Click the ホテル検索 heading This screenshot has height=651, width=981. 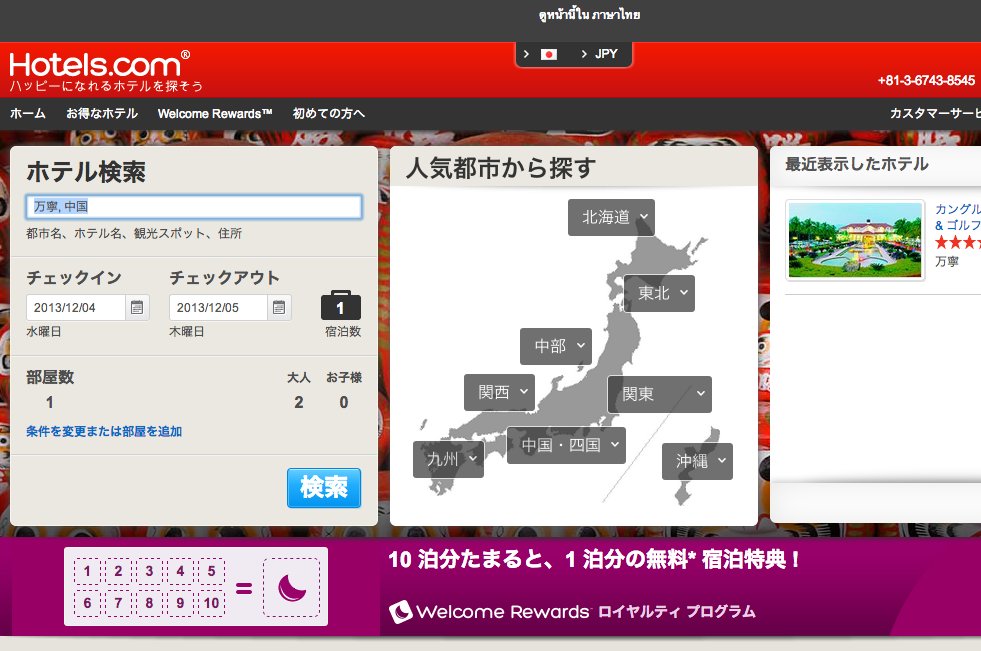pyautogui.click(x=86, y=172)
